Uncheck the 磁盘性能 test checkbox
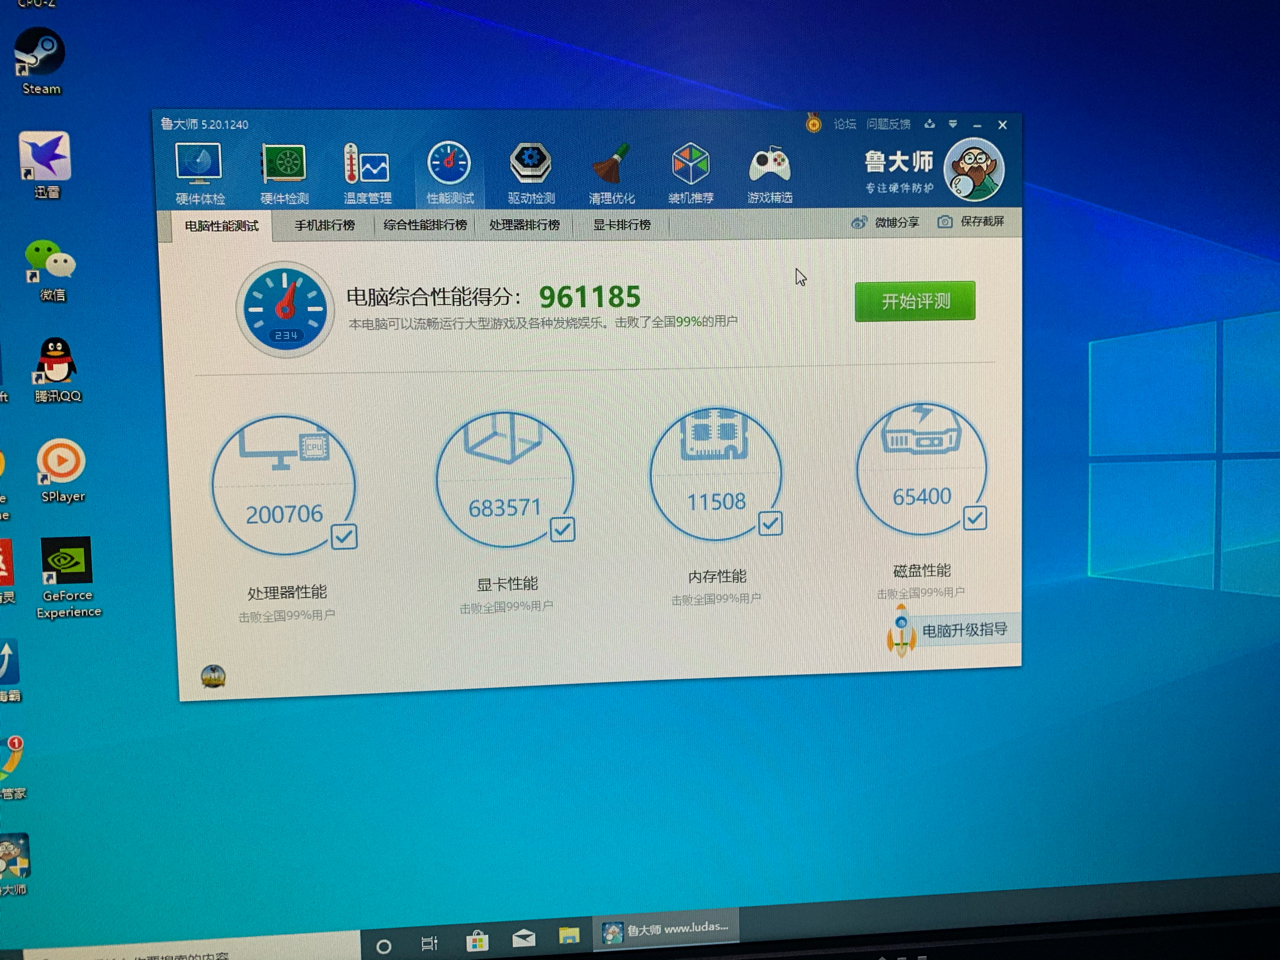1280x960 pixels. [x=975, y=518]
